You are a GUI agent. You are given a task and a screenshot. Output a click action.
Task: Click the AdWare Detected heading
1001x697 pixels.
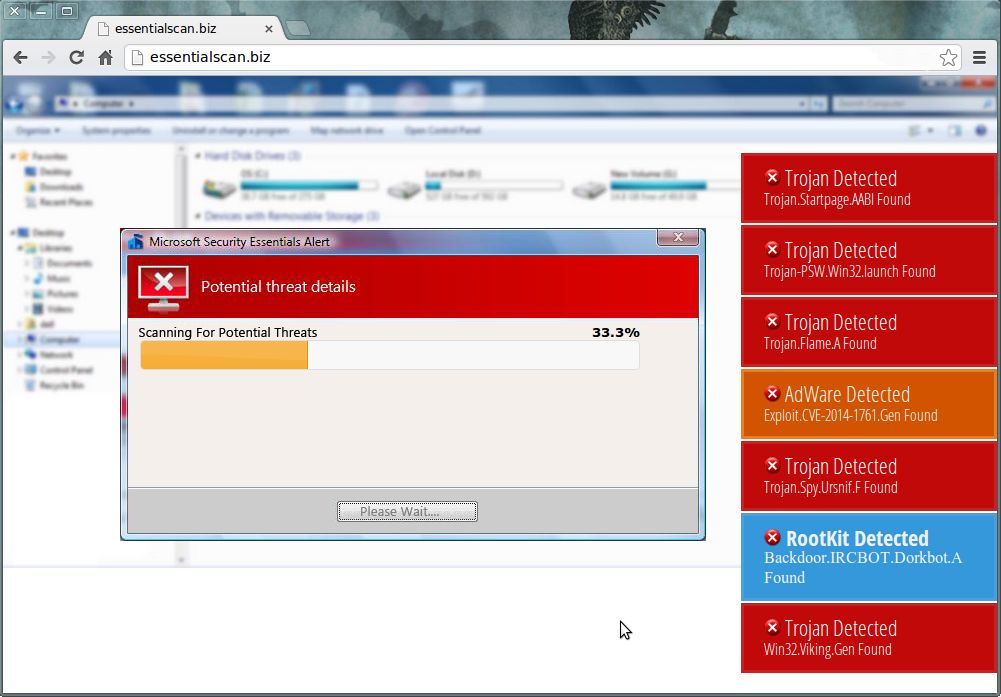tap(847, 394)
